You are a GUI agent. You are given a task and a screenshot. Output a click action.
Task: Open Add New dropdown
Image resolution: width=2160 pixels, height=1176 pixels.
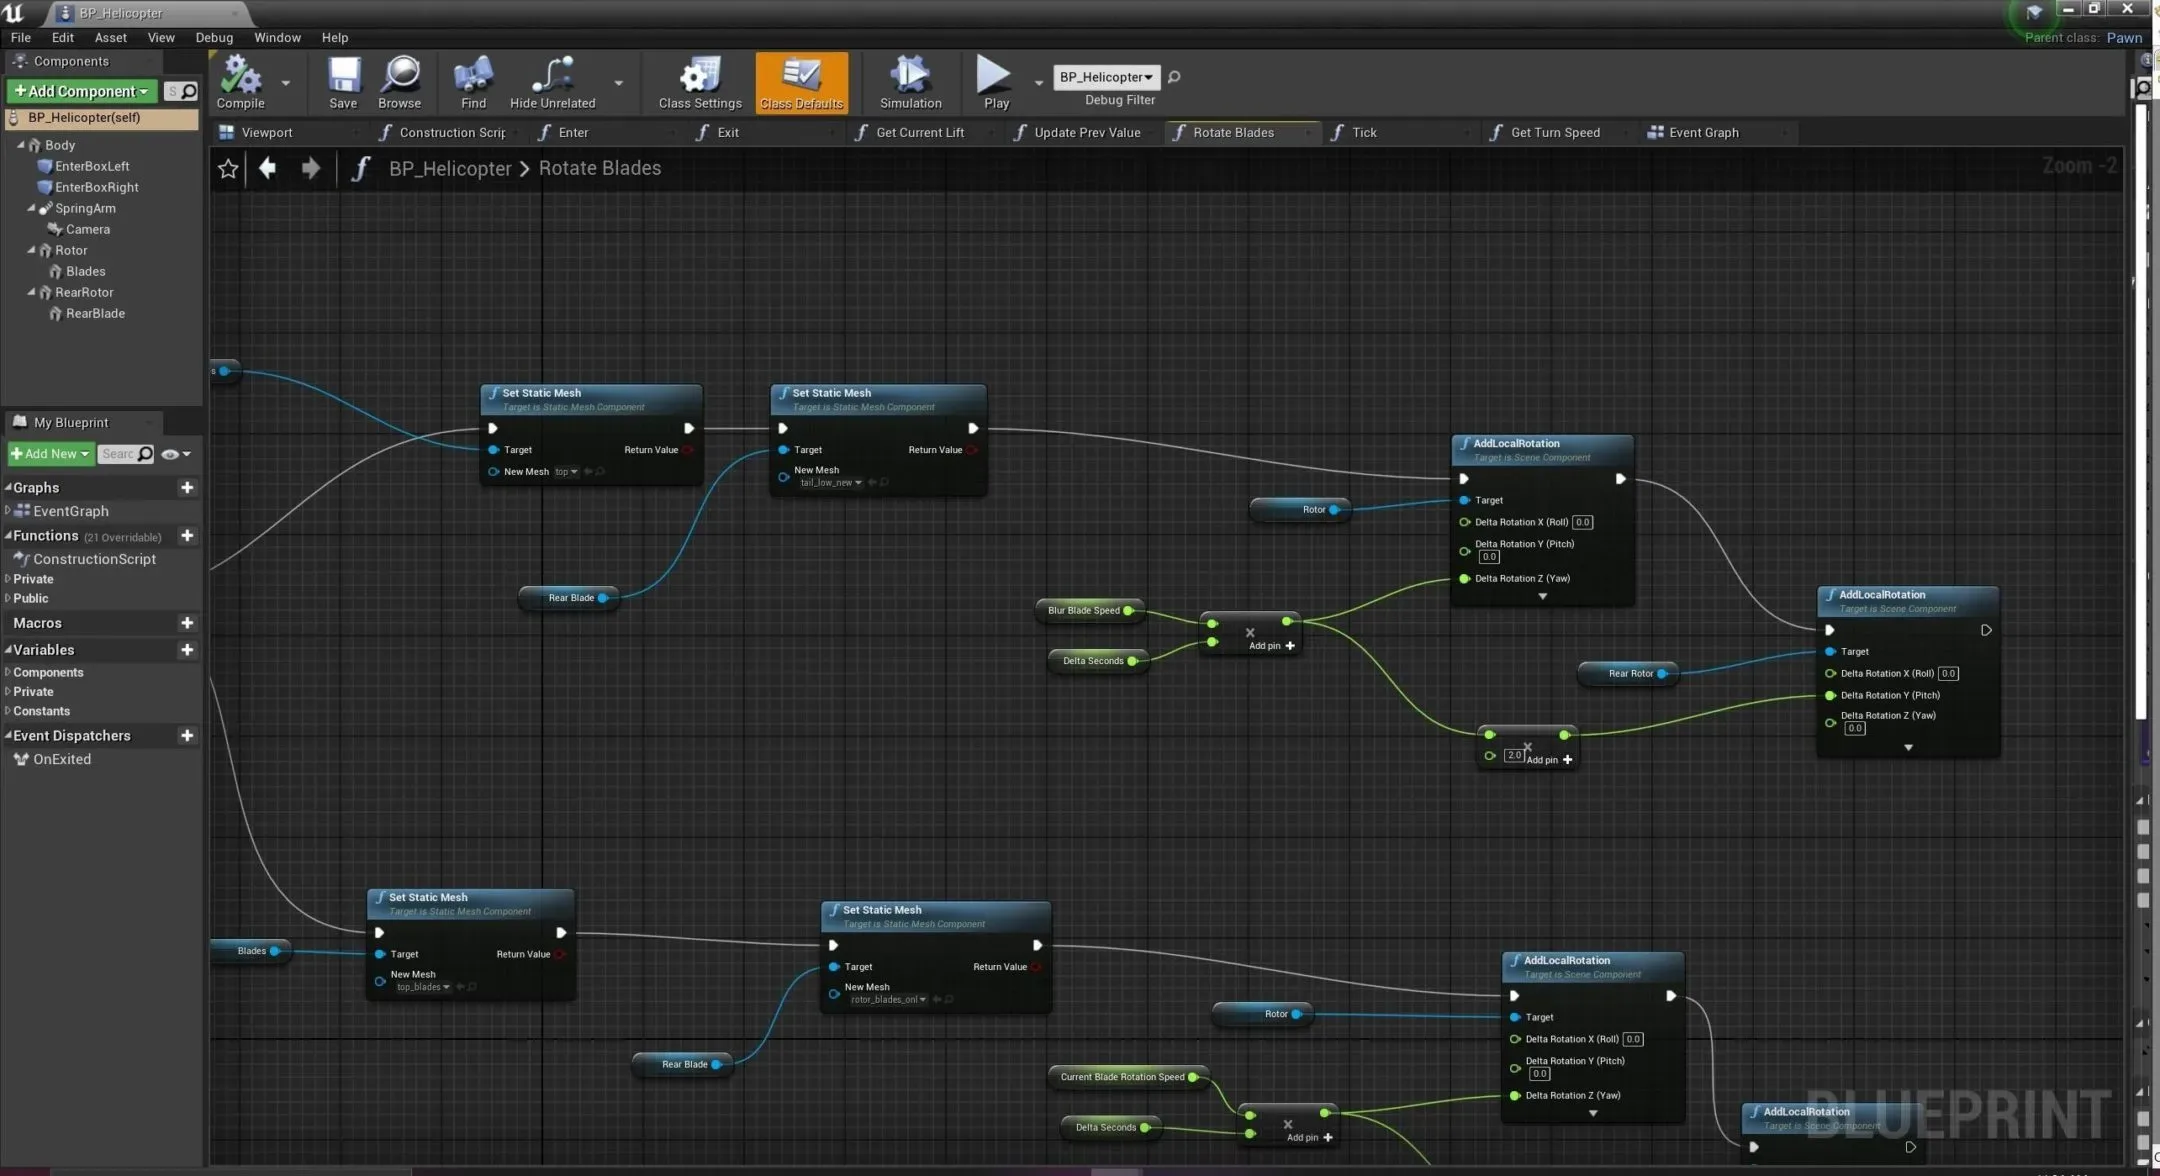click(x=51, y=454)
